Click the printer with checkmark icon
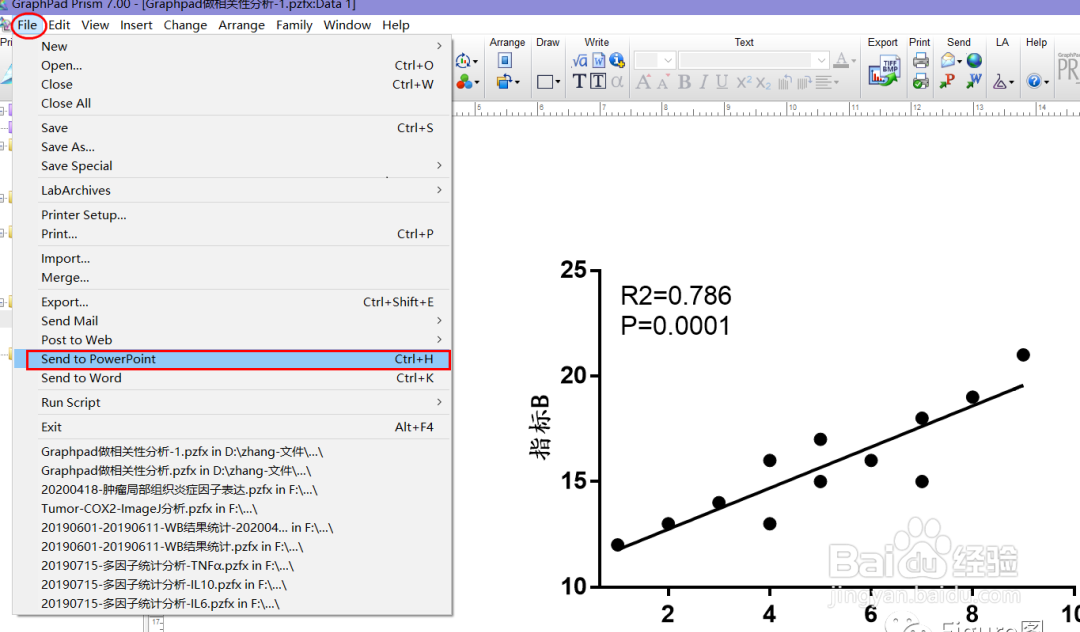The height and width of the screenshot is (632, 1080). coord(920,82)
